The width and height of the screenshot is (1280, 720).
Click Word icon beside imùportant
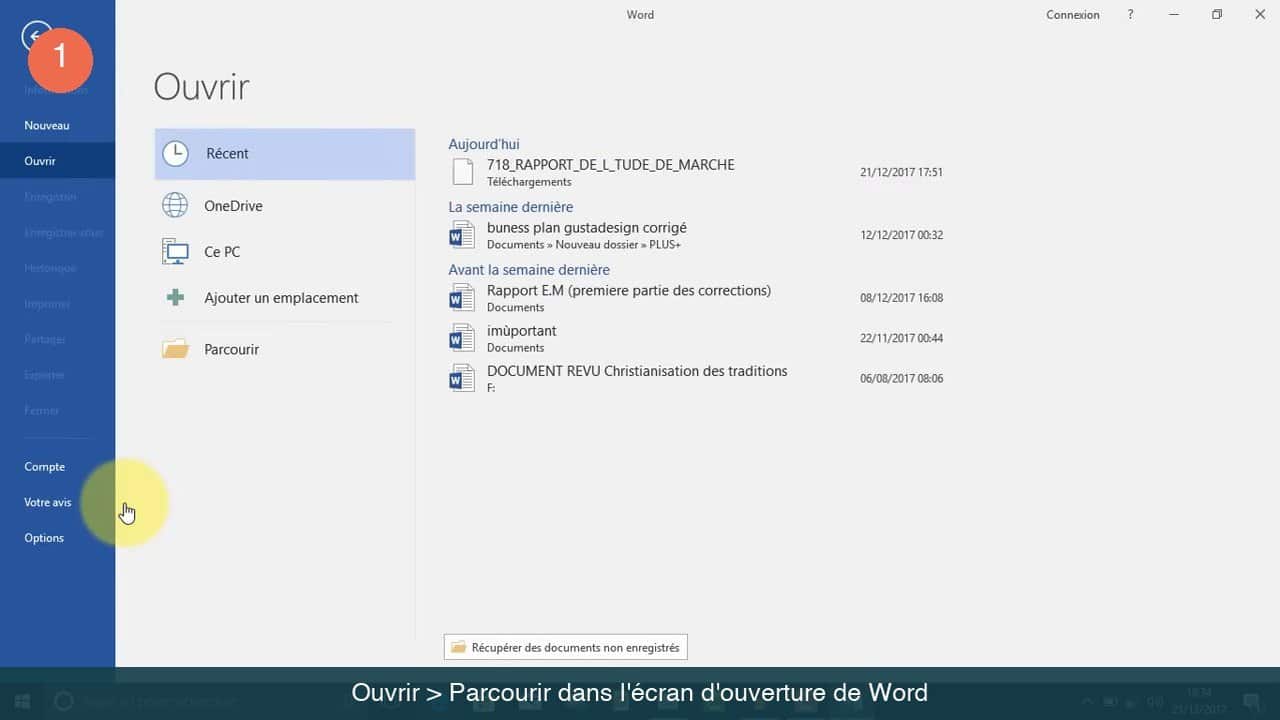click(x=461, y=338)
